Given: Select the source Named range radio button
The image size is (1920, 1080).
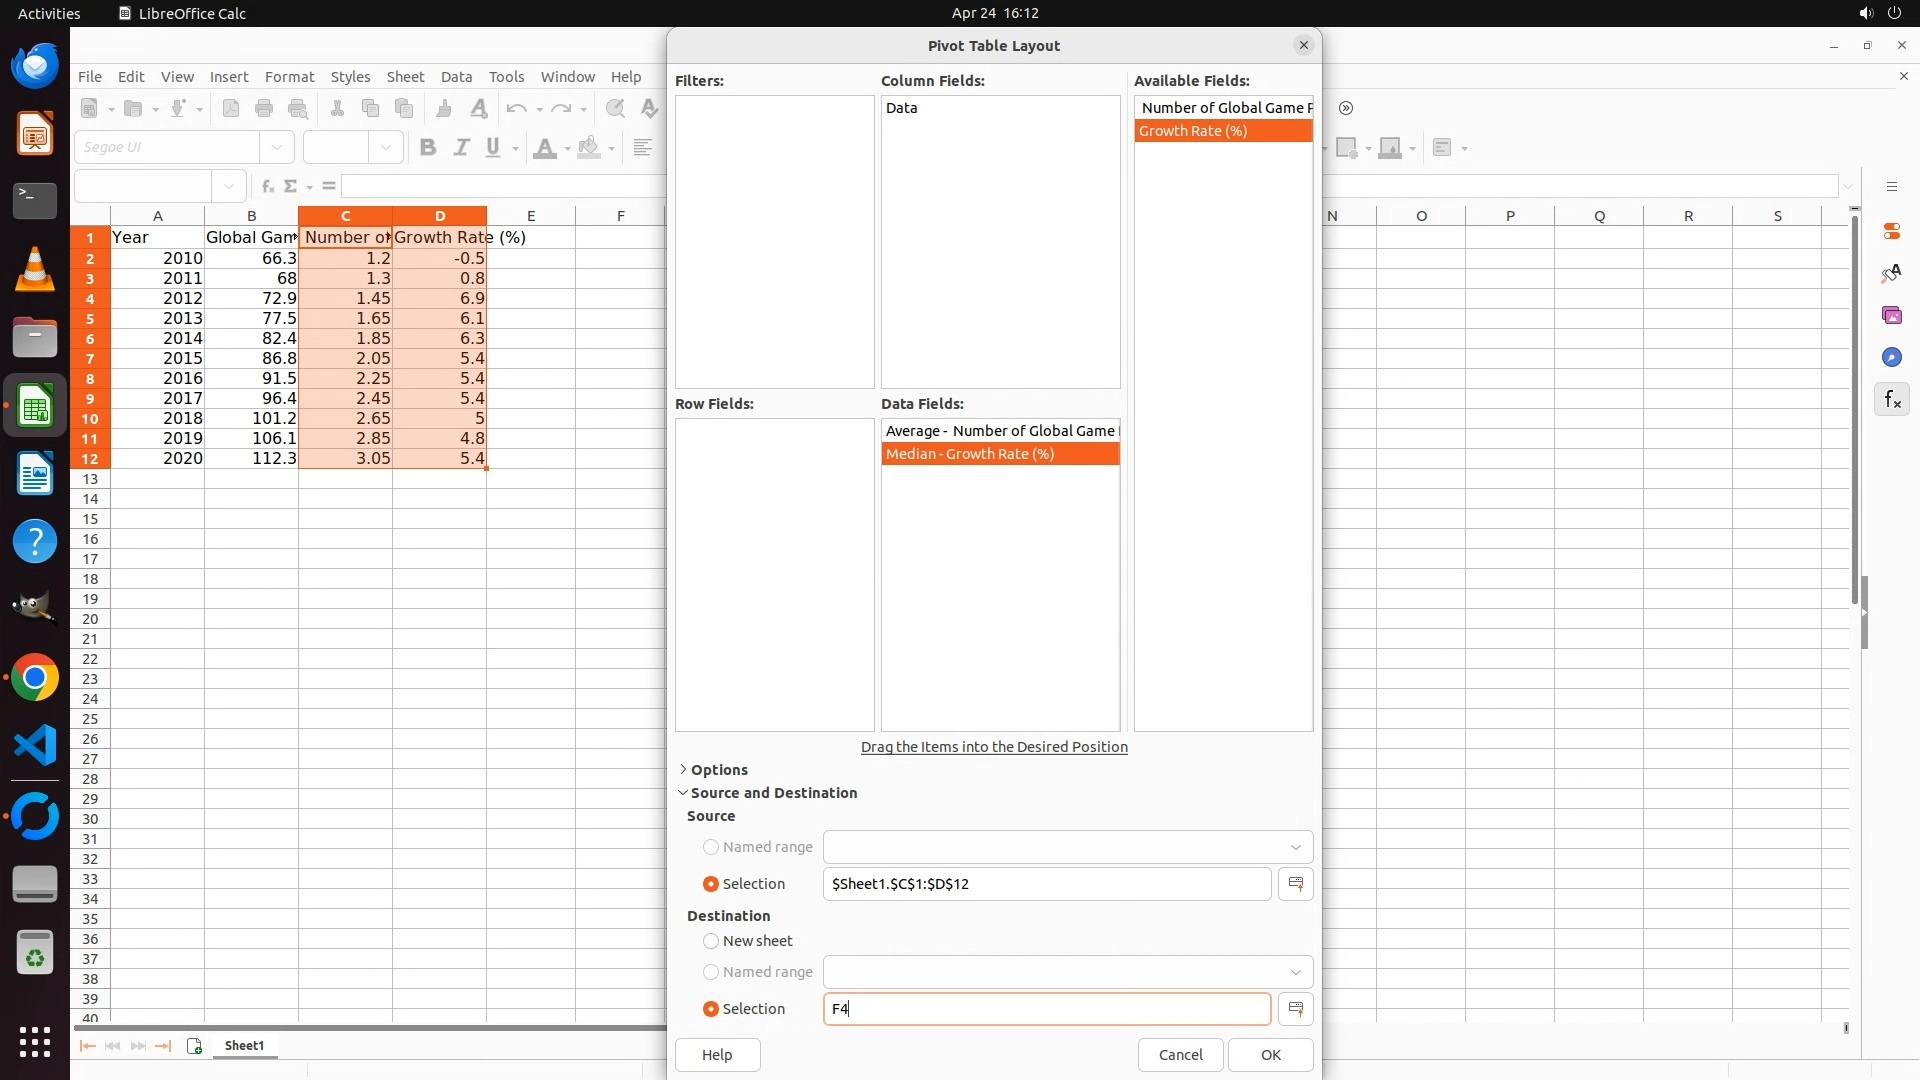Looking at the screenshot, I should 711,847.
